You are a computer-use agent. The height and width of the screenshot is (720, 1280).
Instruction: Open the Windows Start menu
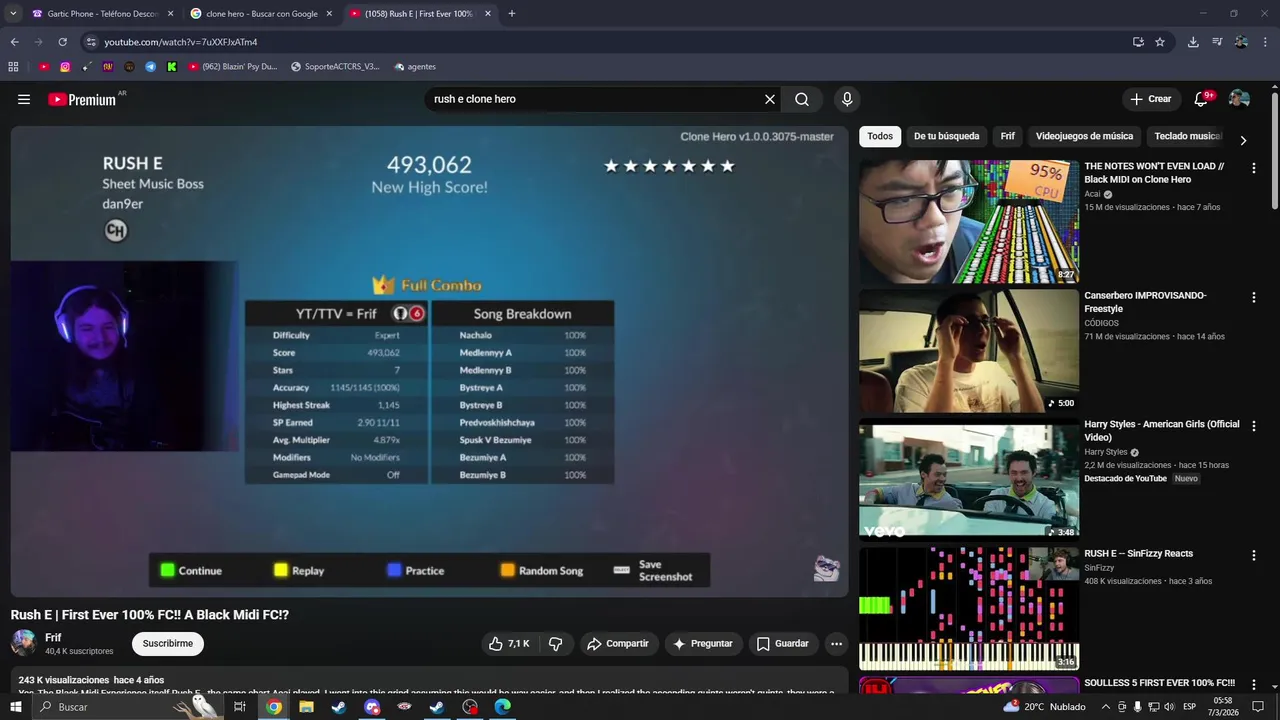tap(16, 707)
